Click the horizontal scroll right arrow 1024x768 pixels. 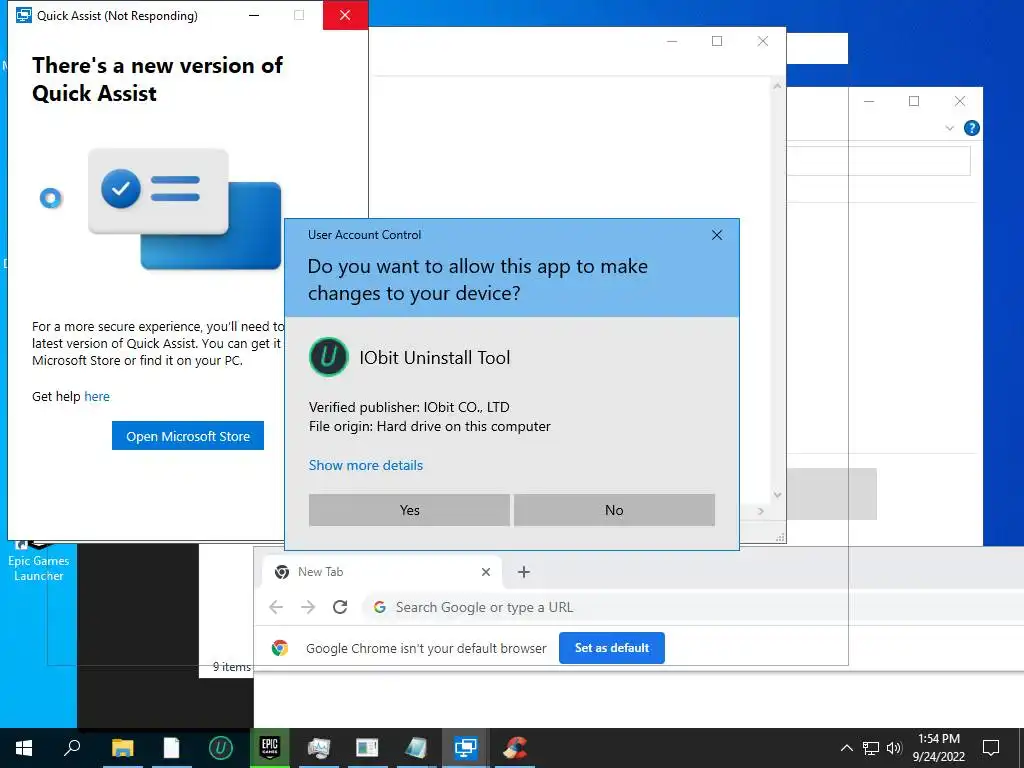pyautogui.click(x=760, y=511)
